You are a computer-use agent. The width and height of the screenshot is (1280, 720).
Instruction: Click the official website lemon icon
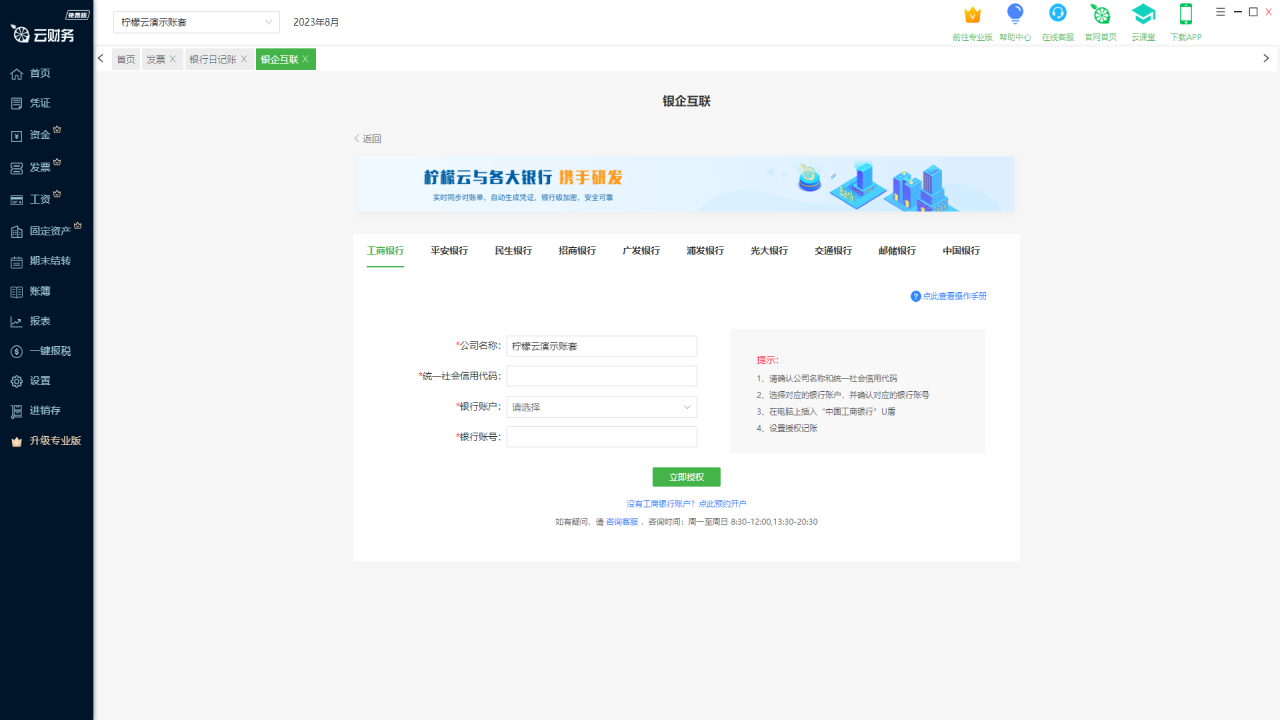pos(1100,14)
